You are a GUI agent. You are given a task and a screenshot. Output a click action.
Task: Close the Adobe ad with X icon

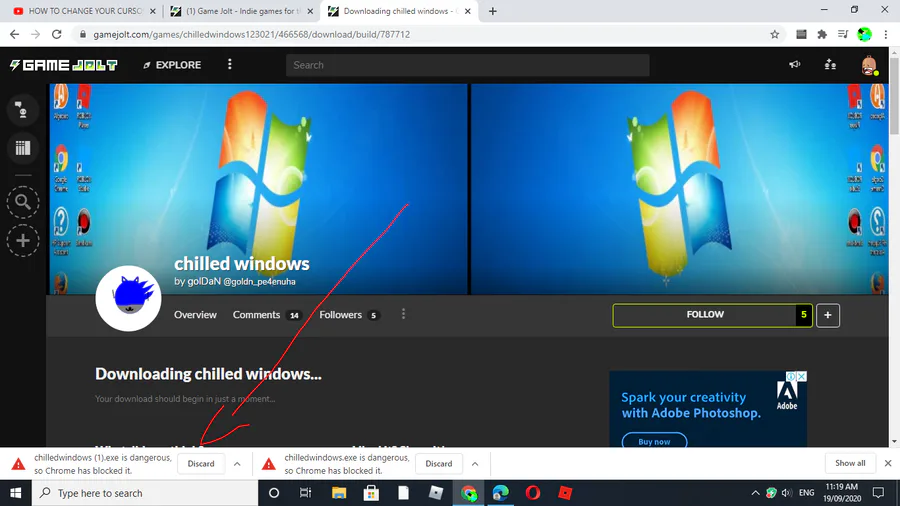pos(802,376)
